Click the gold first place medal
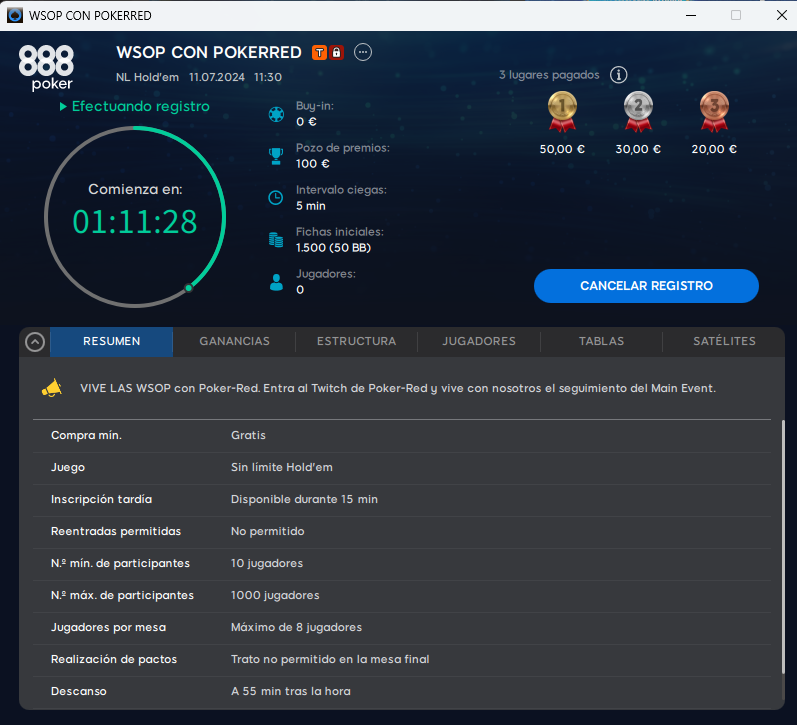The image size is (797, 725). click(x=562, y=111)
